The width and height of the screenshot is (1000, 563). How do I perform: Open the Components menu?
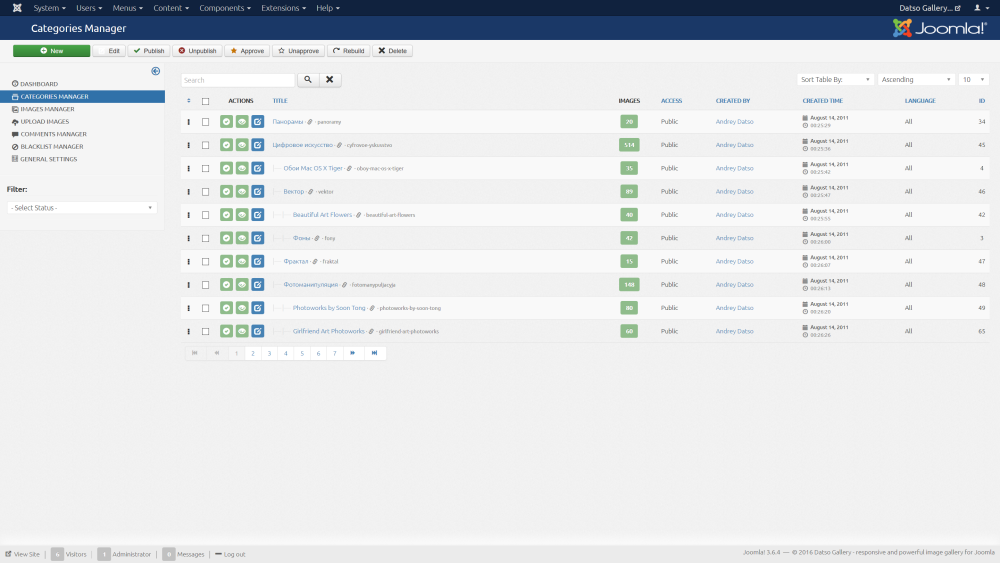pyautogui.click(x=224, y=8)
